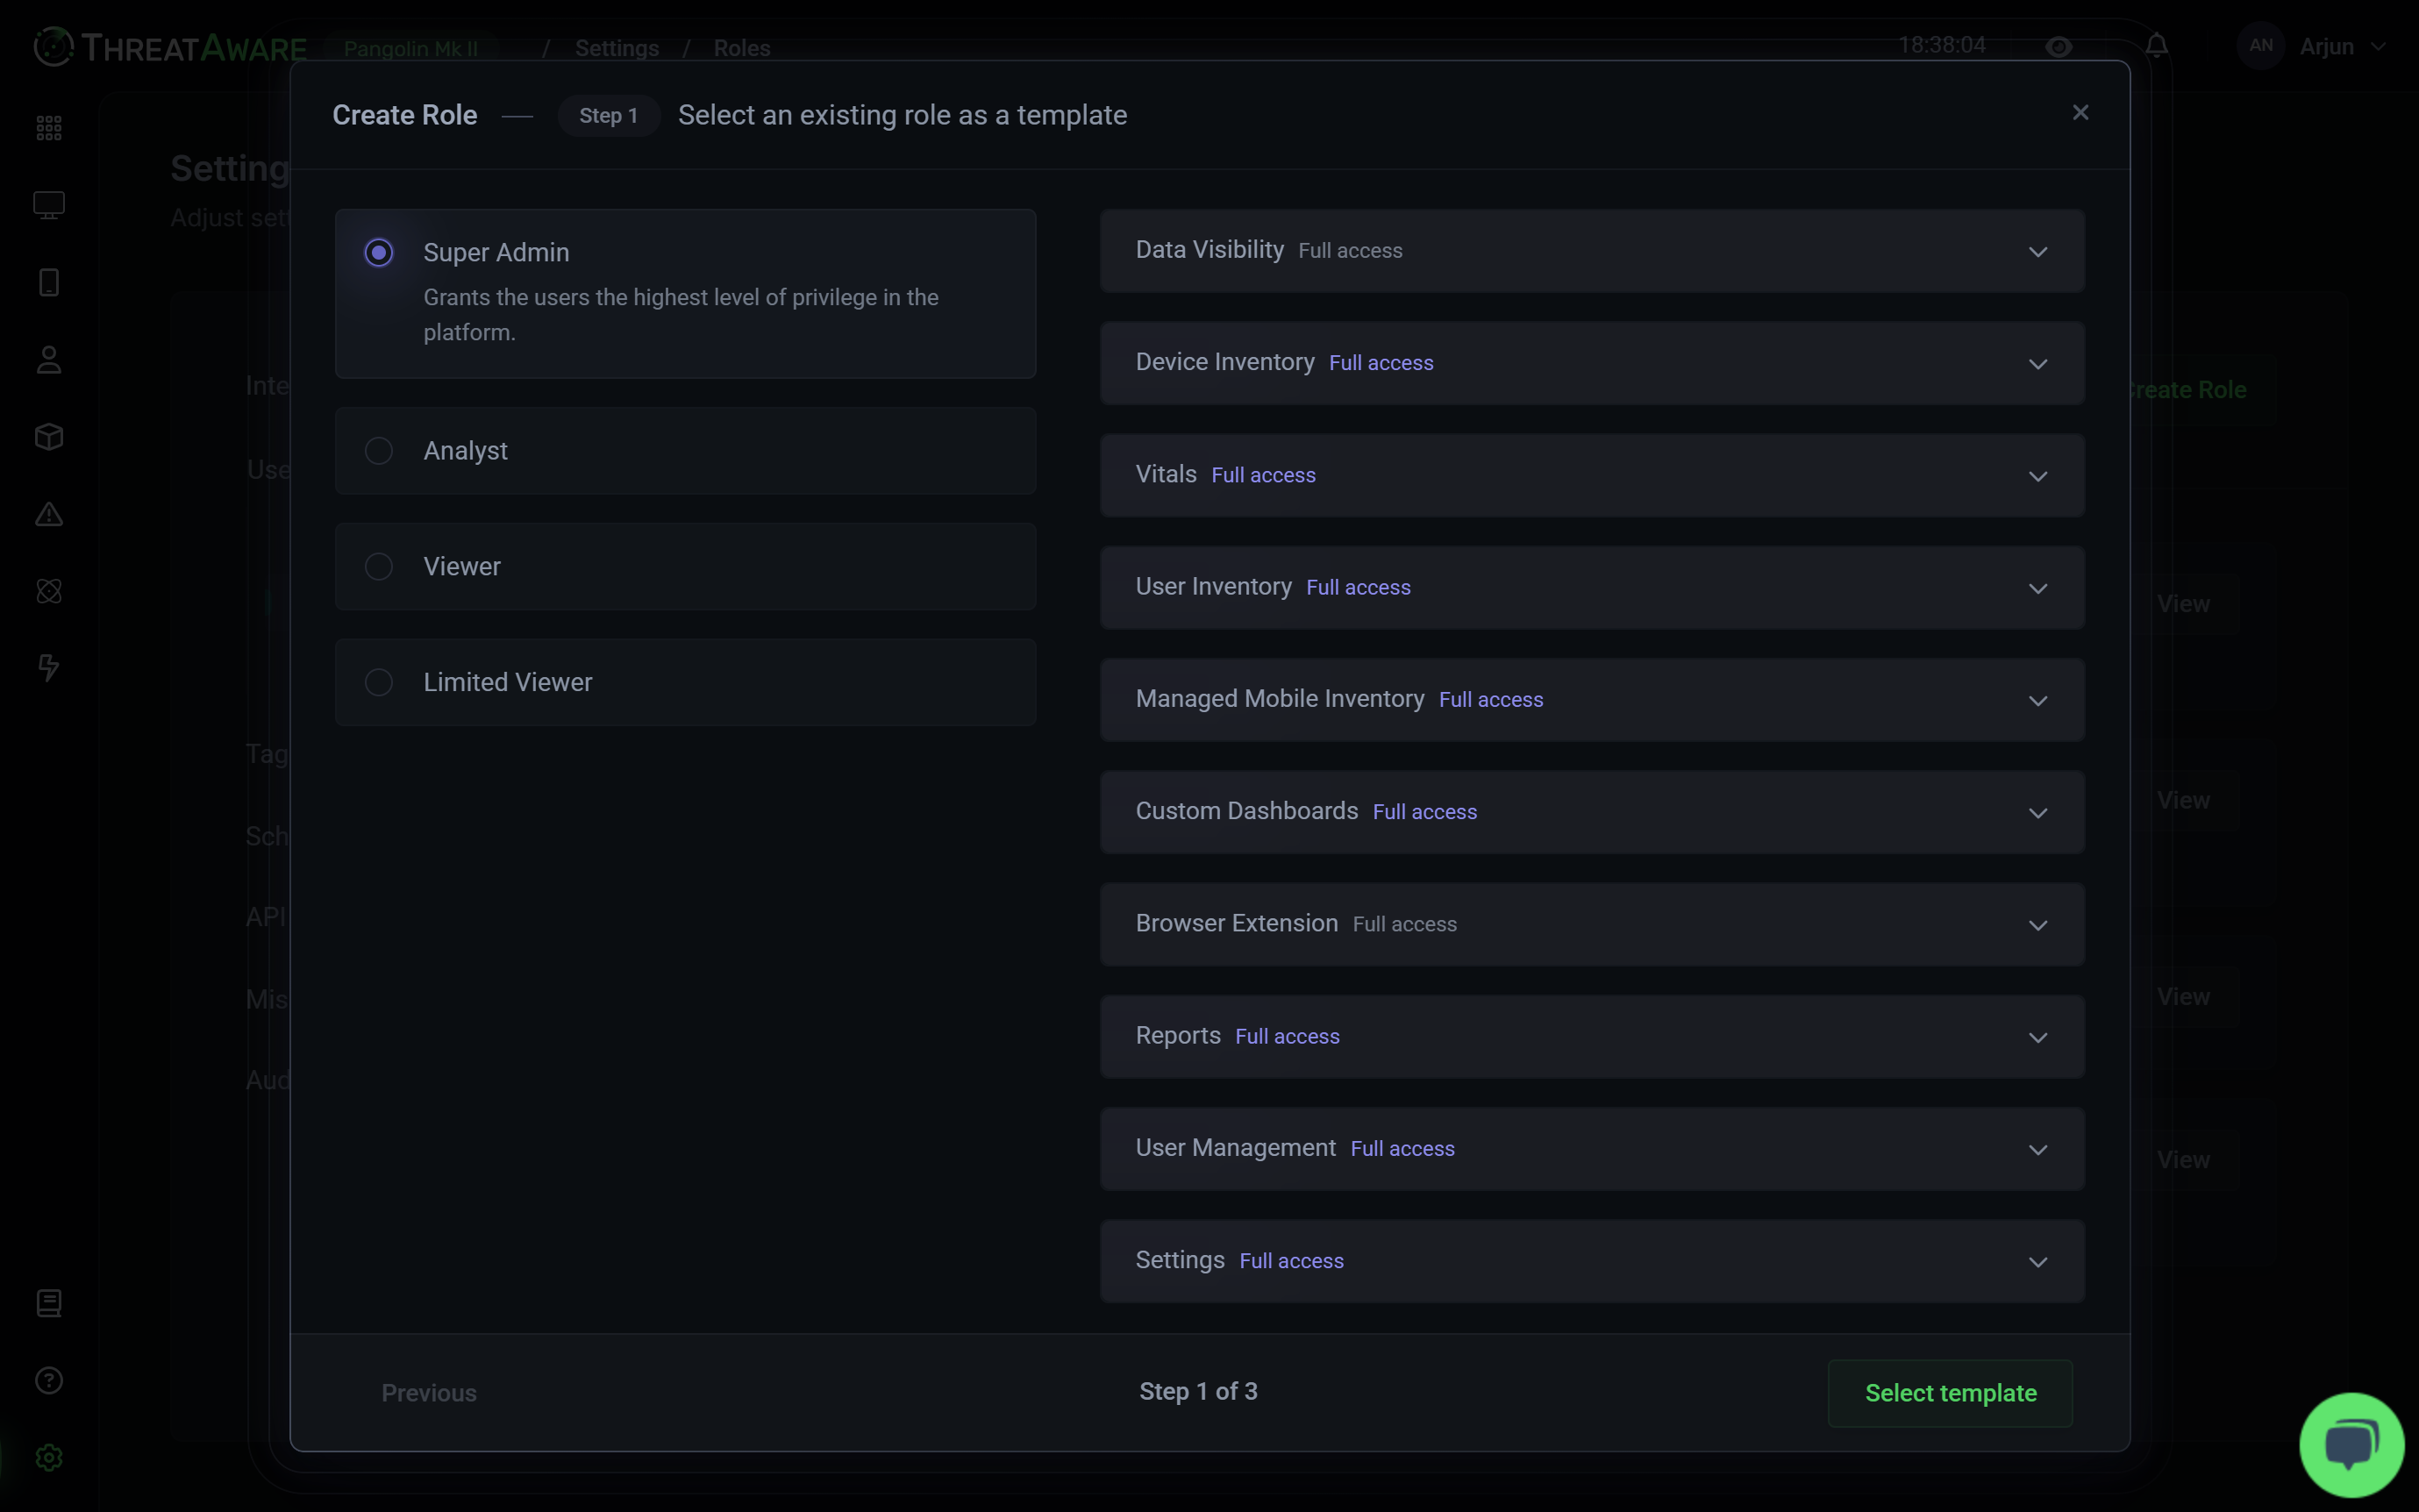
Task: Open the alerts warning triangle icon
Action: 49,515
